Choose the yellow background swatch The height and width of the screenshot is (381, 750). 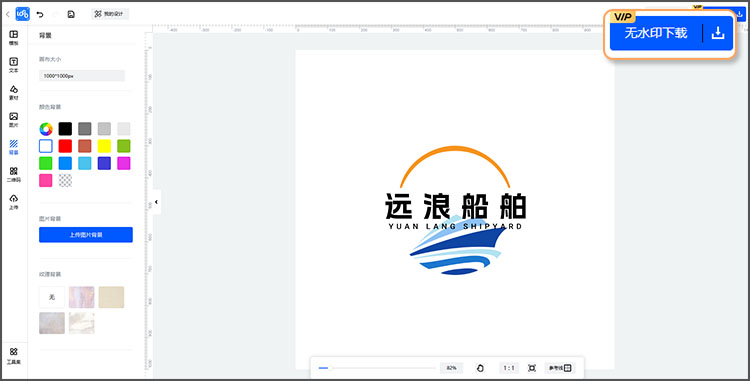coord(104,146)
